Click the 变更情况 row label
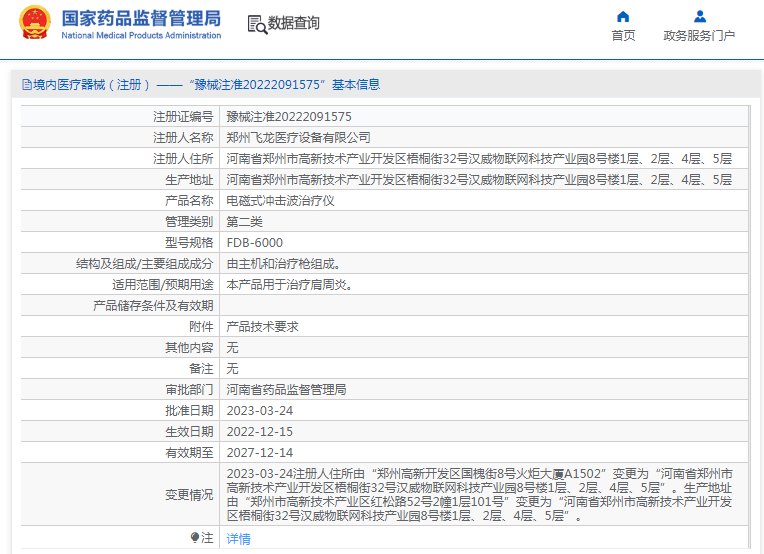Viewport: 764px width, 554px height. click(189, 495)
